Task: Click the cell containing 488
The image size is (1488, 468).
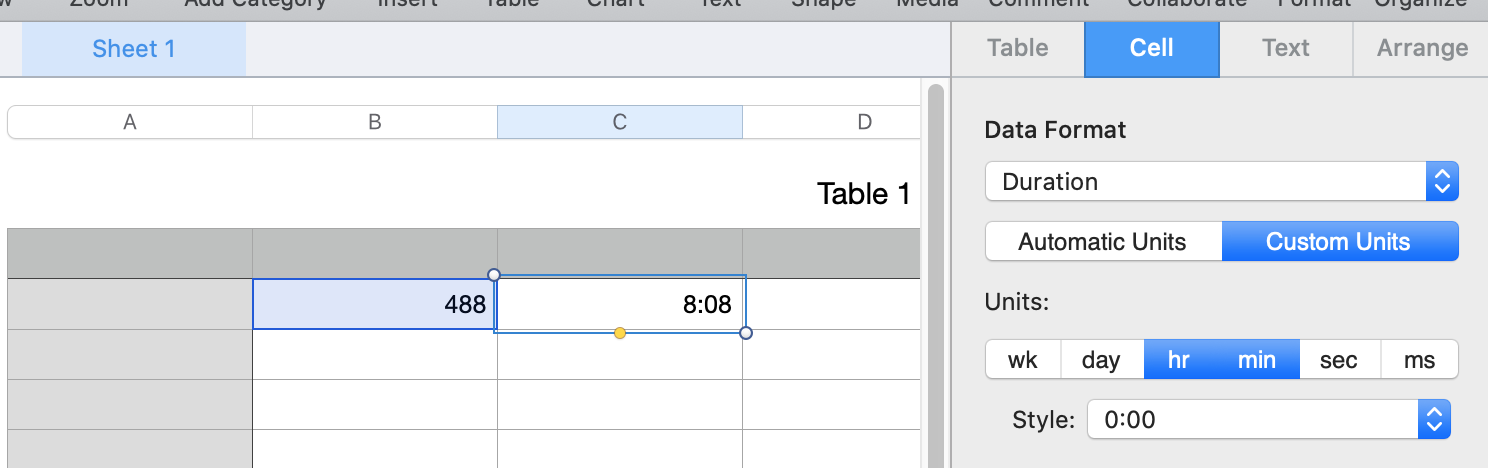Action: click(x=374, y=305)
